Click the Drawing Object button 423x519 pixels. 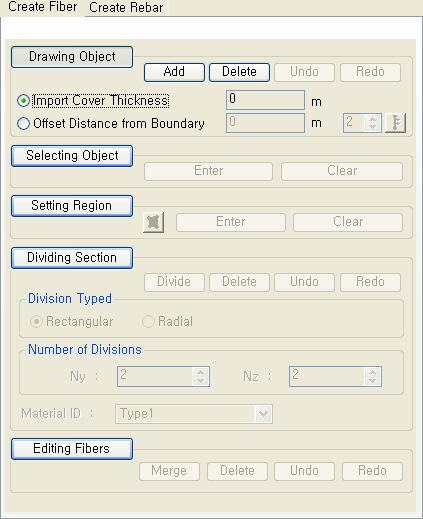[72, 57]
